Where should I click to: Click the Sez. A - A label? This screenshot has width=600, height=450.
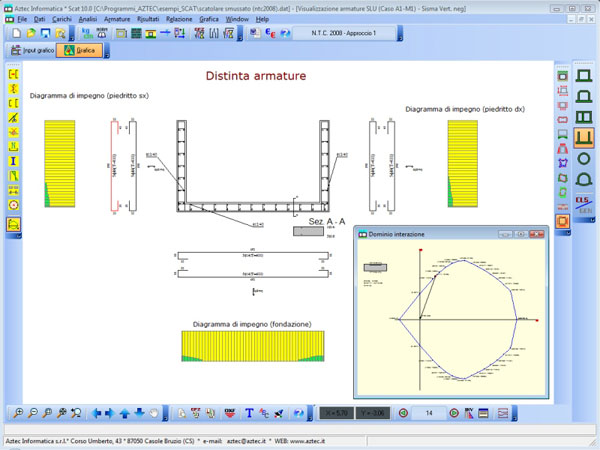click(x=327, y=222)
